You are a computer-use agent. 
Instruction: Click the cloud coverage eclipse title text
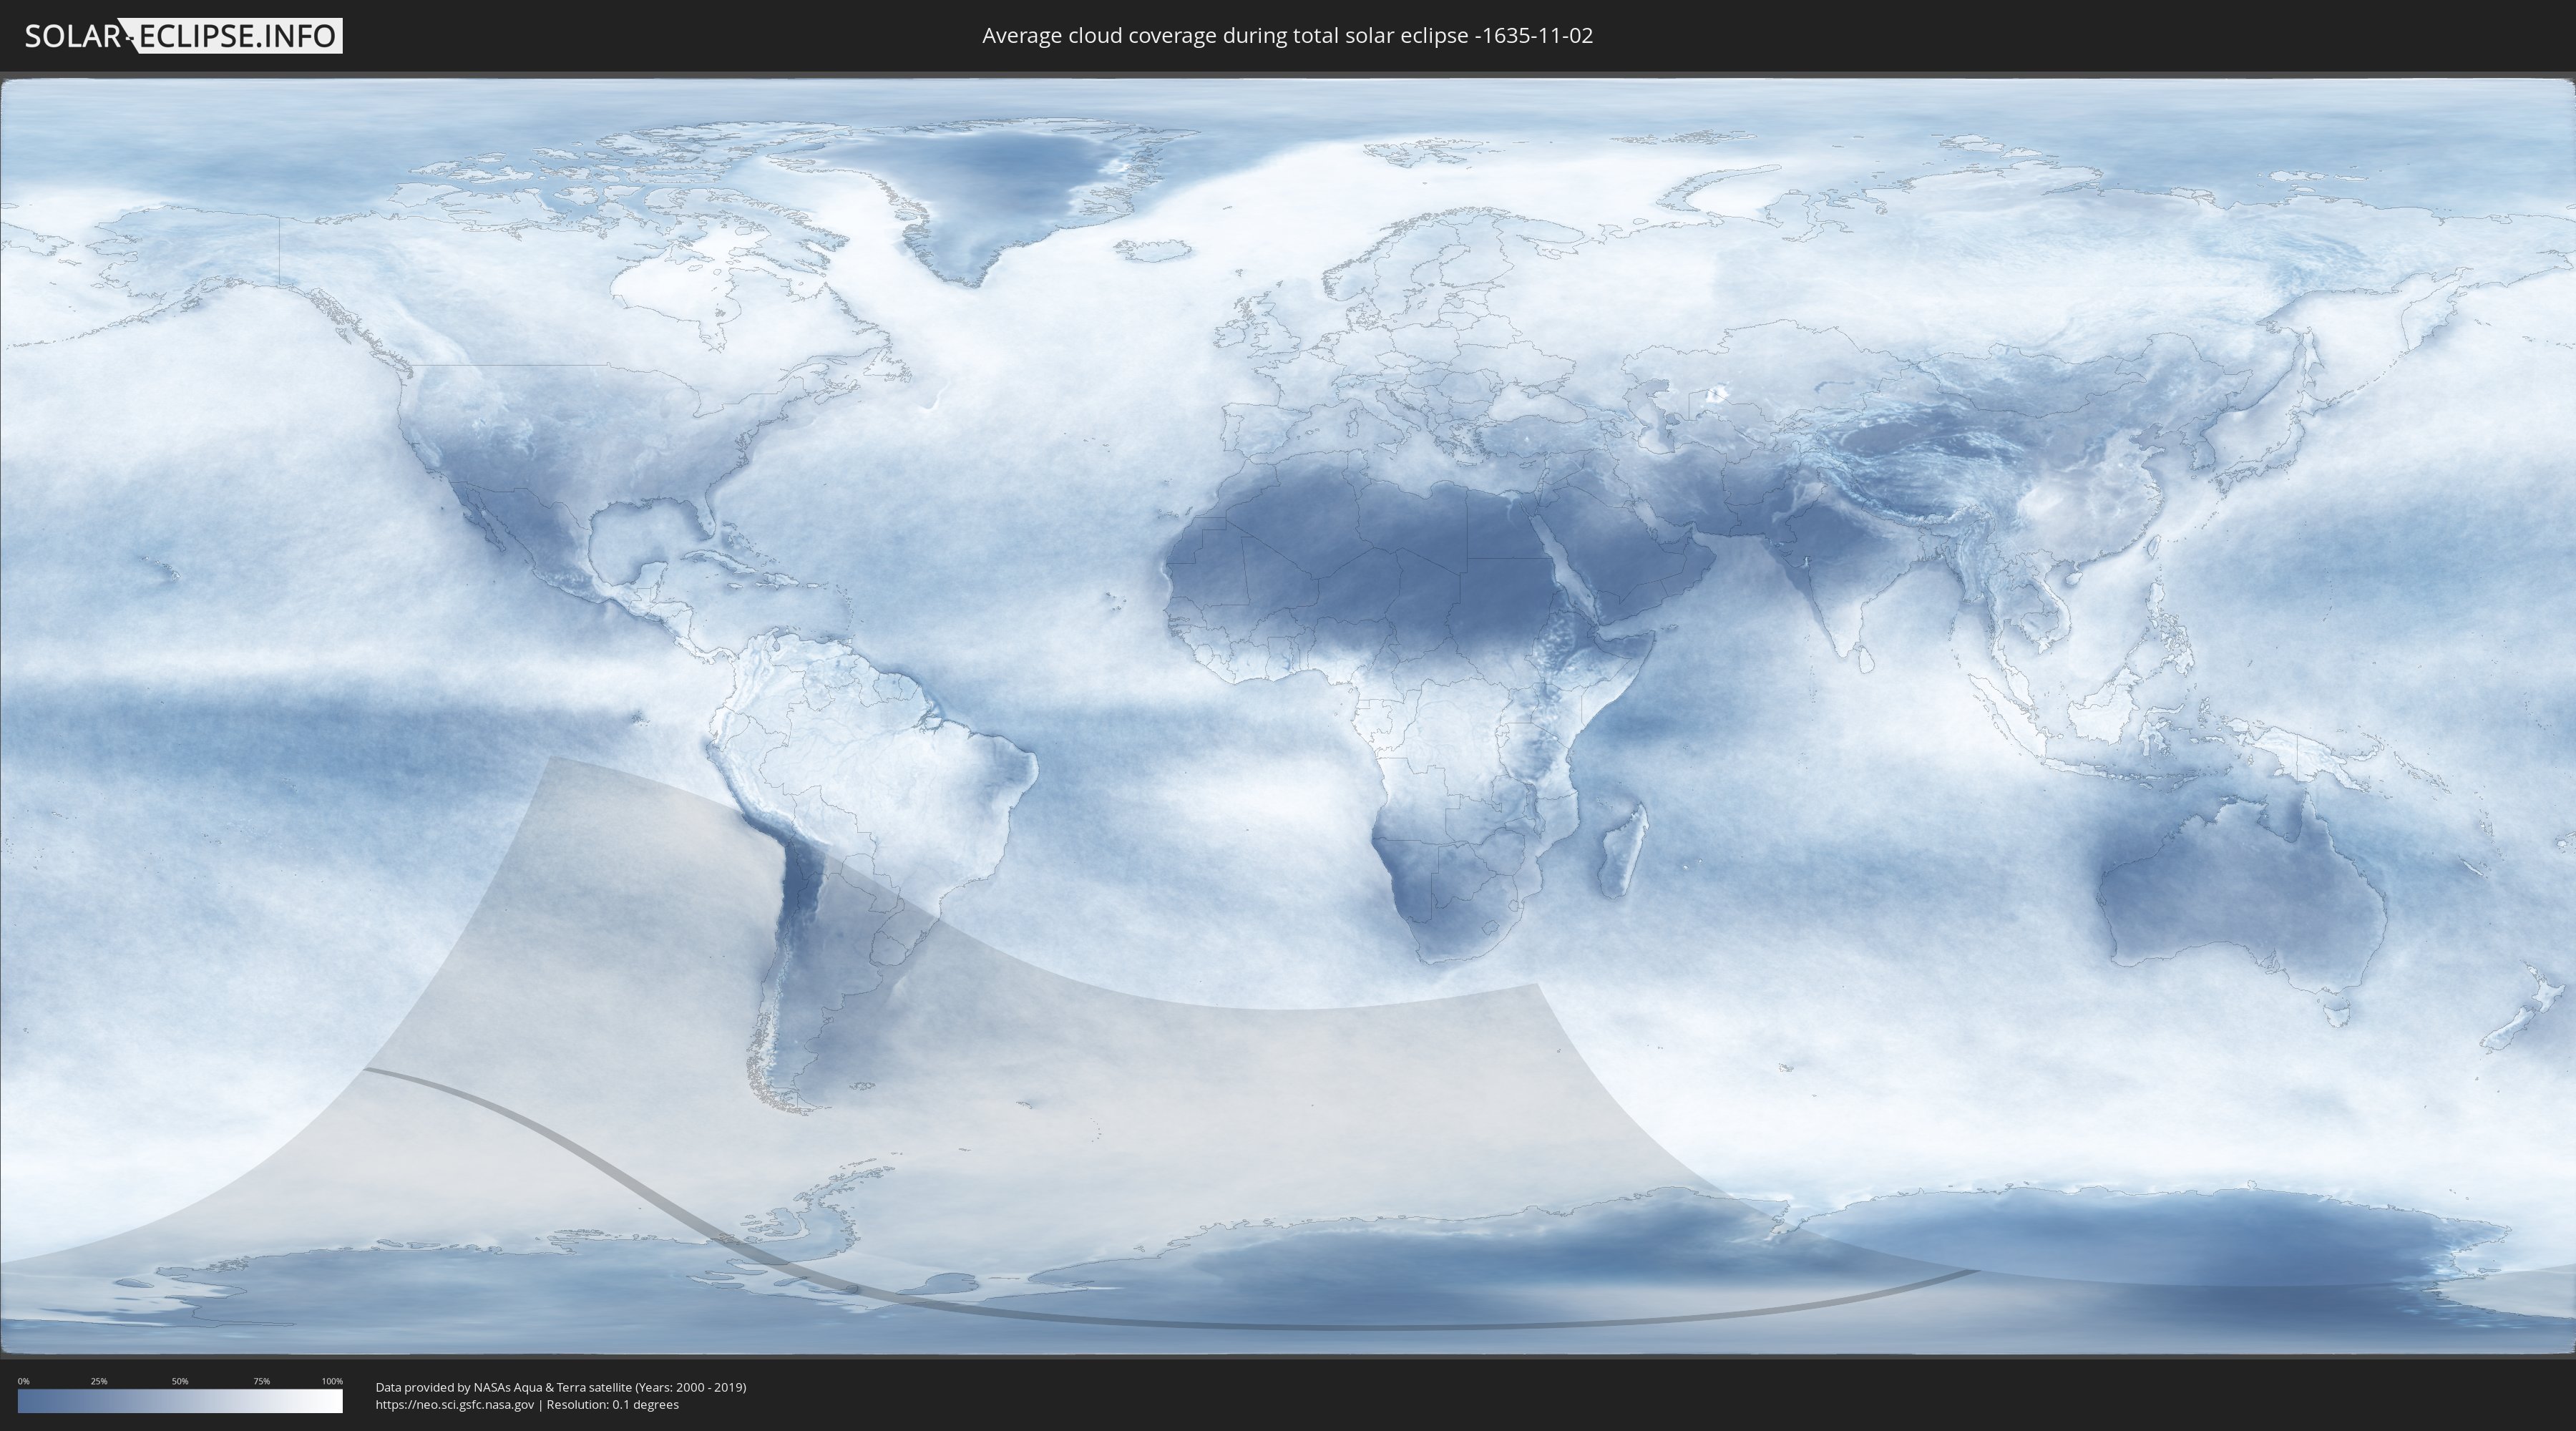pos(1287,36)
